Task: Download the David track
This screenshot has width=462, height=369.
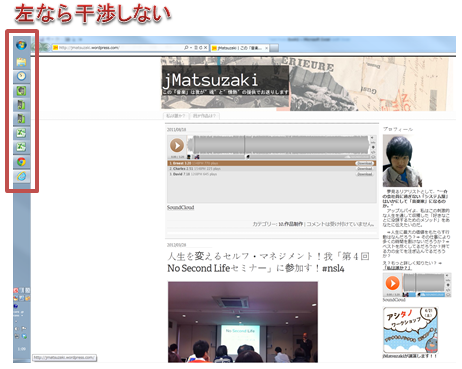Action: (364, 174)
